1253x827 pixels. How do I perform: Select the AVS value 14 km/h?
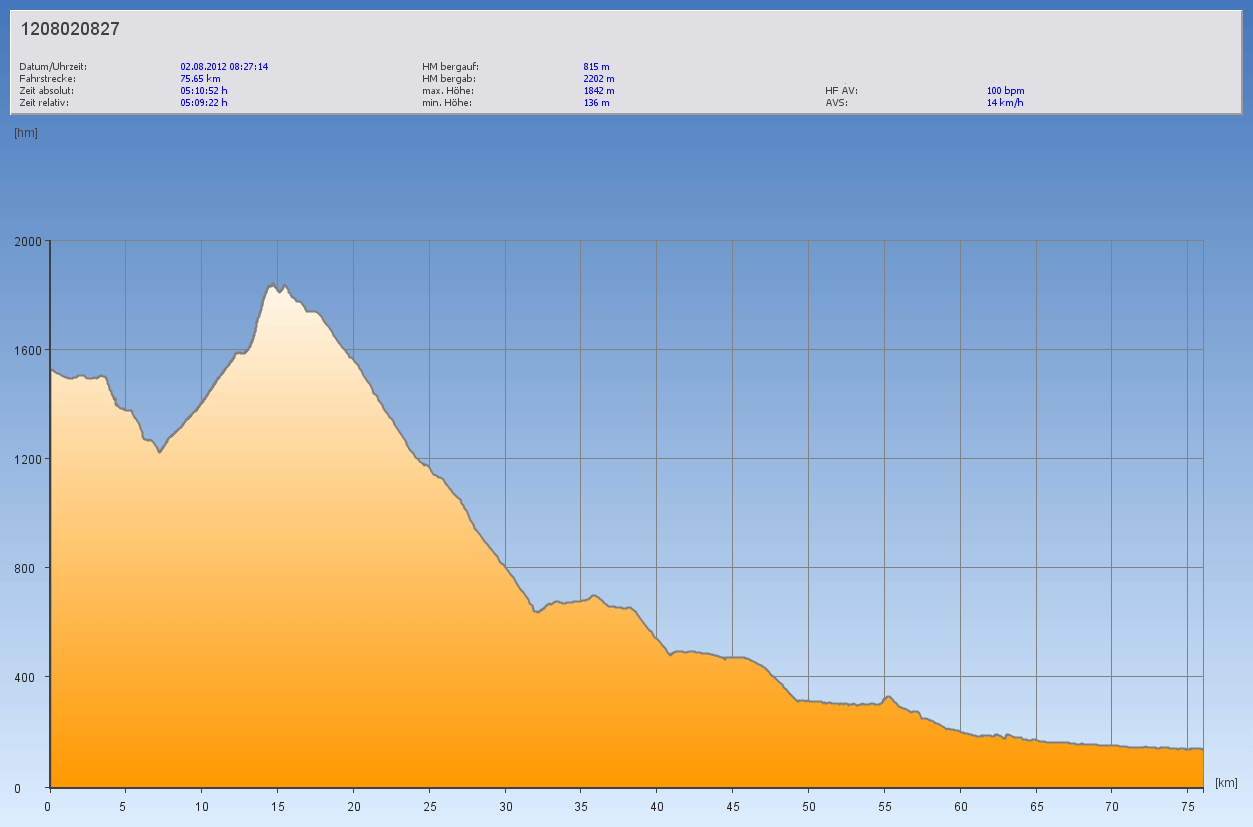click(1005, 103)
